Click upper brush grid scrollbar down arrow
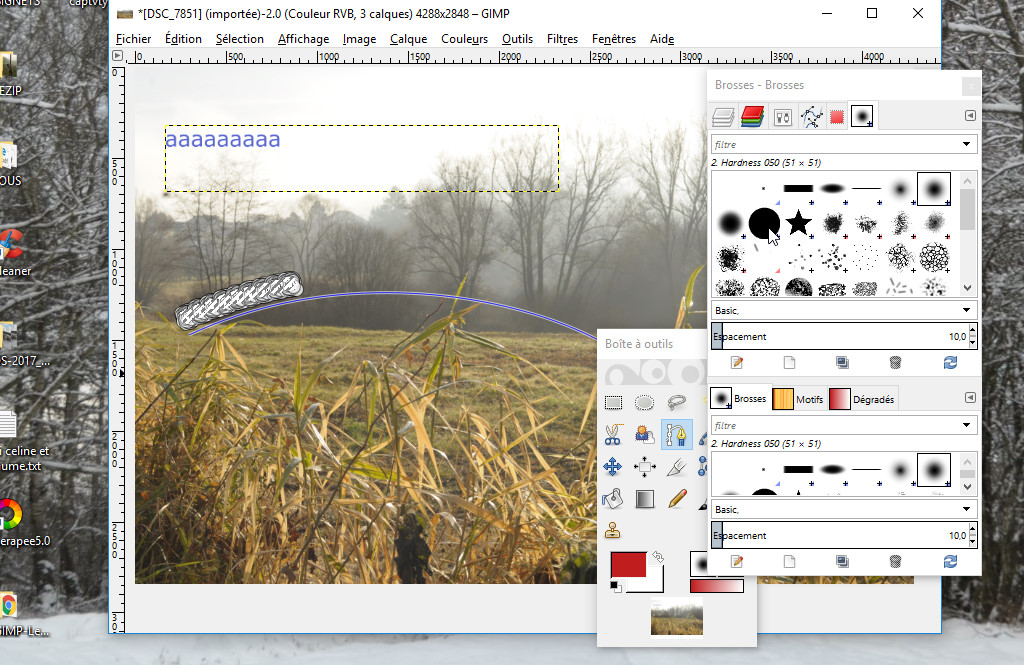This screenshot has width=1024, height=665. pyautogui.click(x=967, y=287)
